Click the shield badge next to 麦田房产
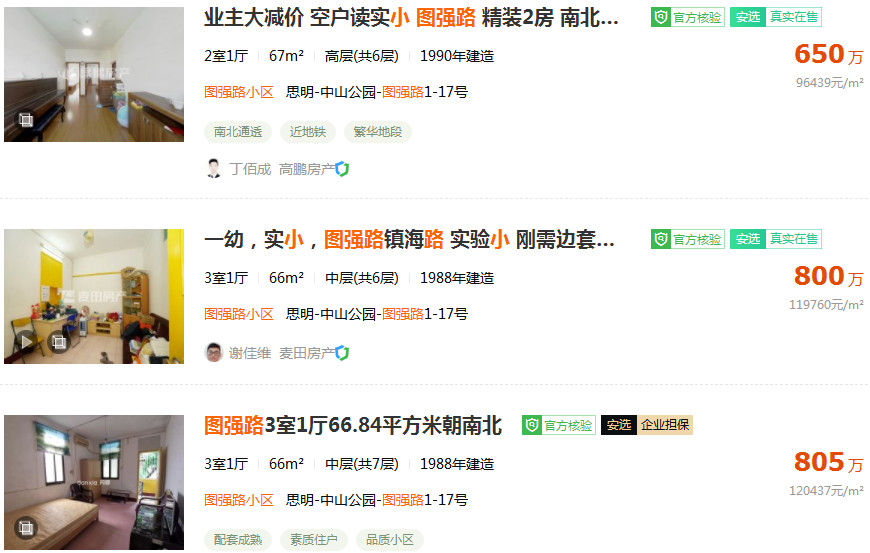 click(342, 353)
